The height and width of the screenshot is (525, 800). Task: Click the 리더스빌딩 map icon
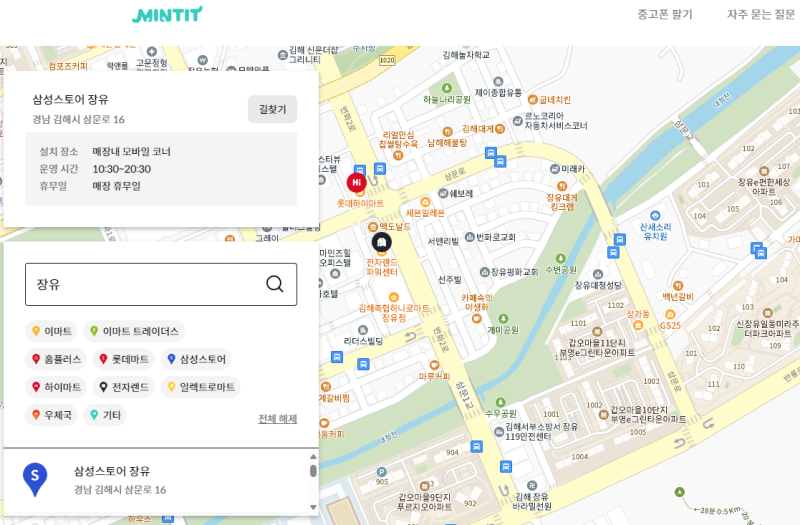[363, 330]
